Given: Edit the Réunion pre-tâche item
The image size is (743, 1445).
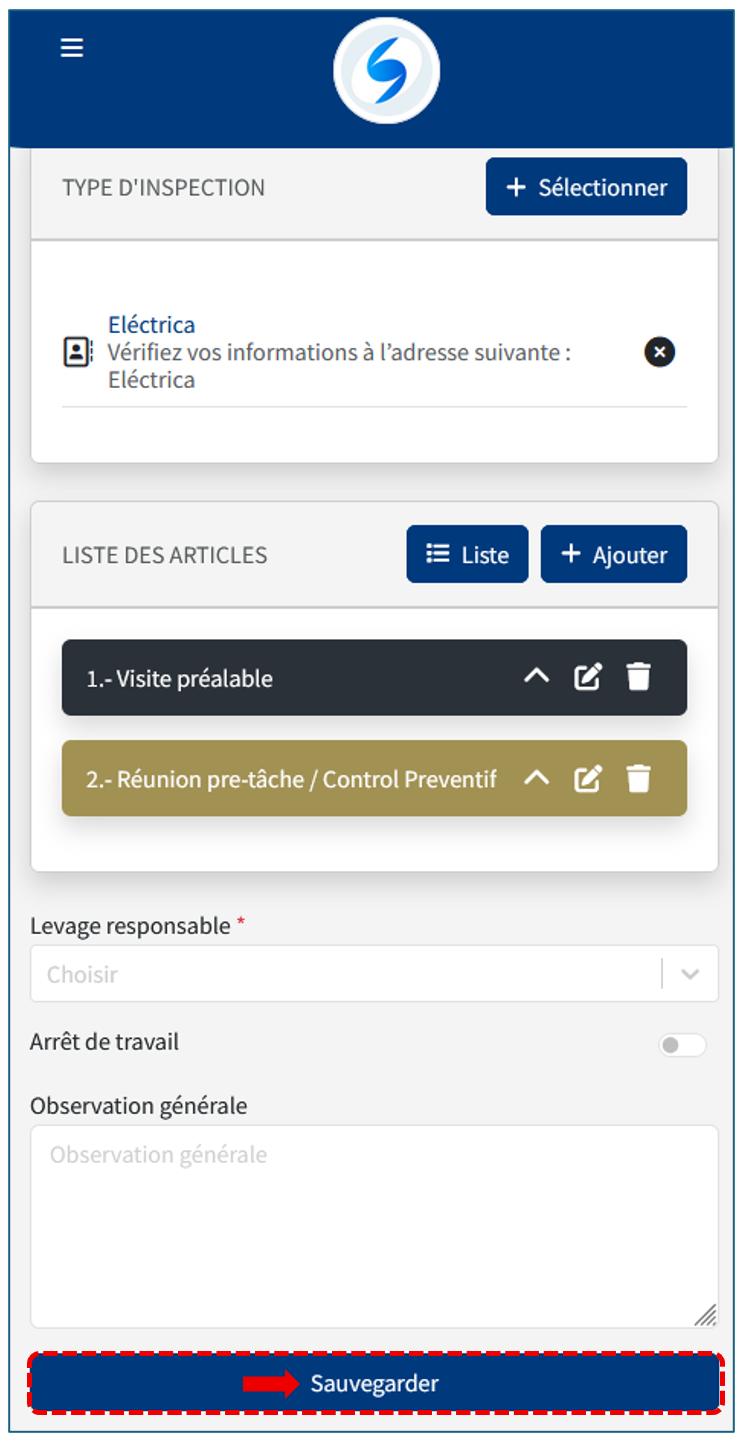Looking at the screenshot, I should click(588, 779).
